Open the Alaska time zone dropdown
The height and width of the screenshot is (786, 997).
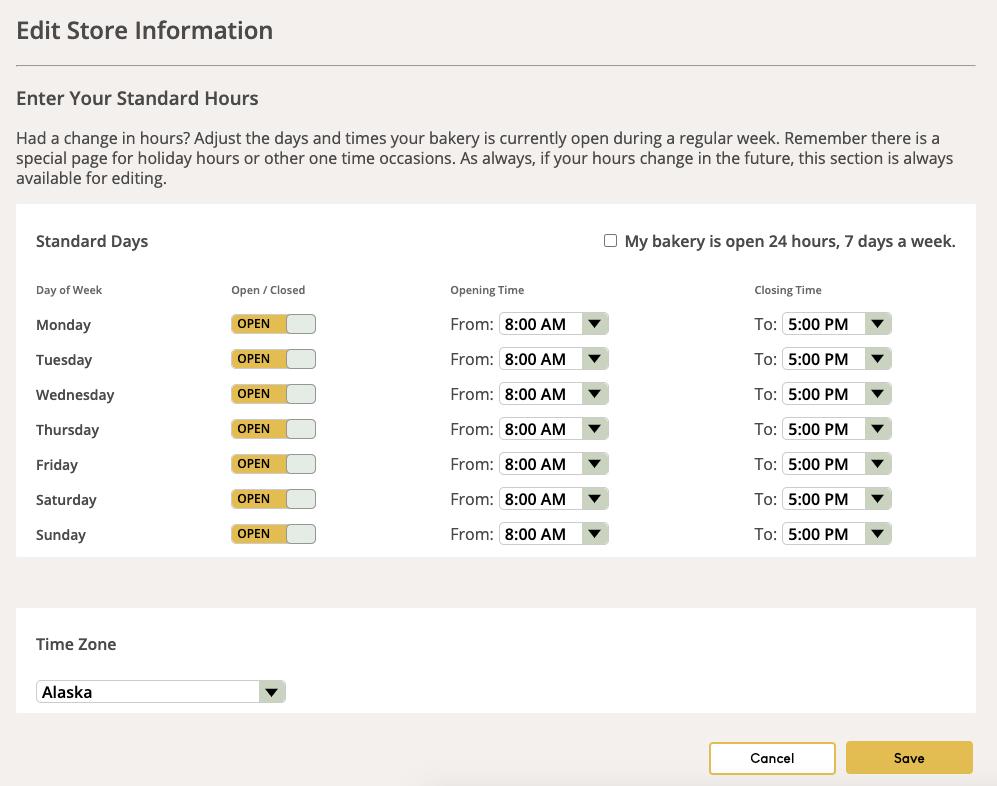pyautogui.click(x=161, y=692)
